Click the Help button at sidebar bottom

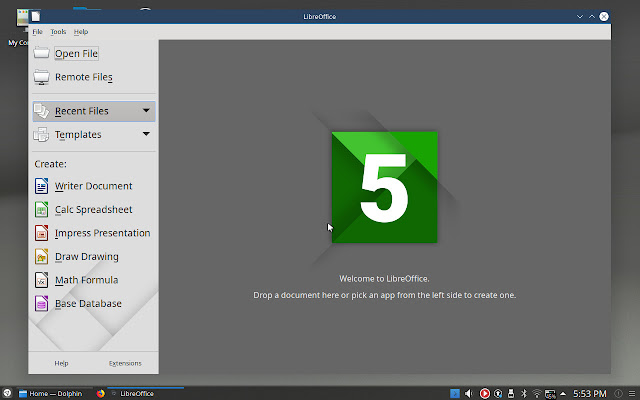(61, 363)
